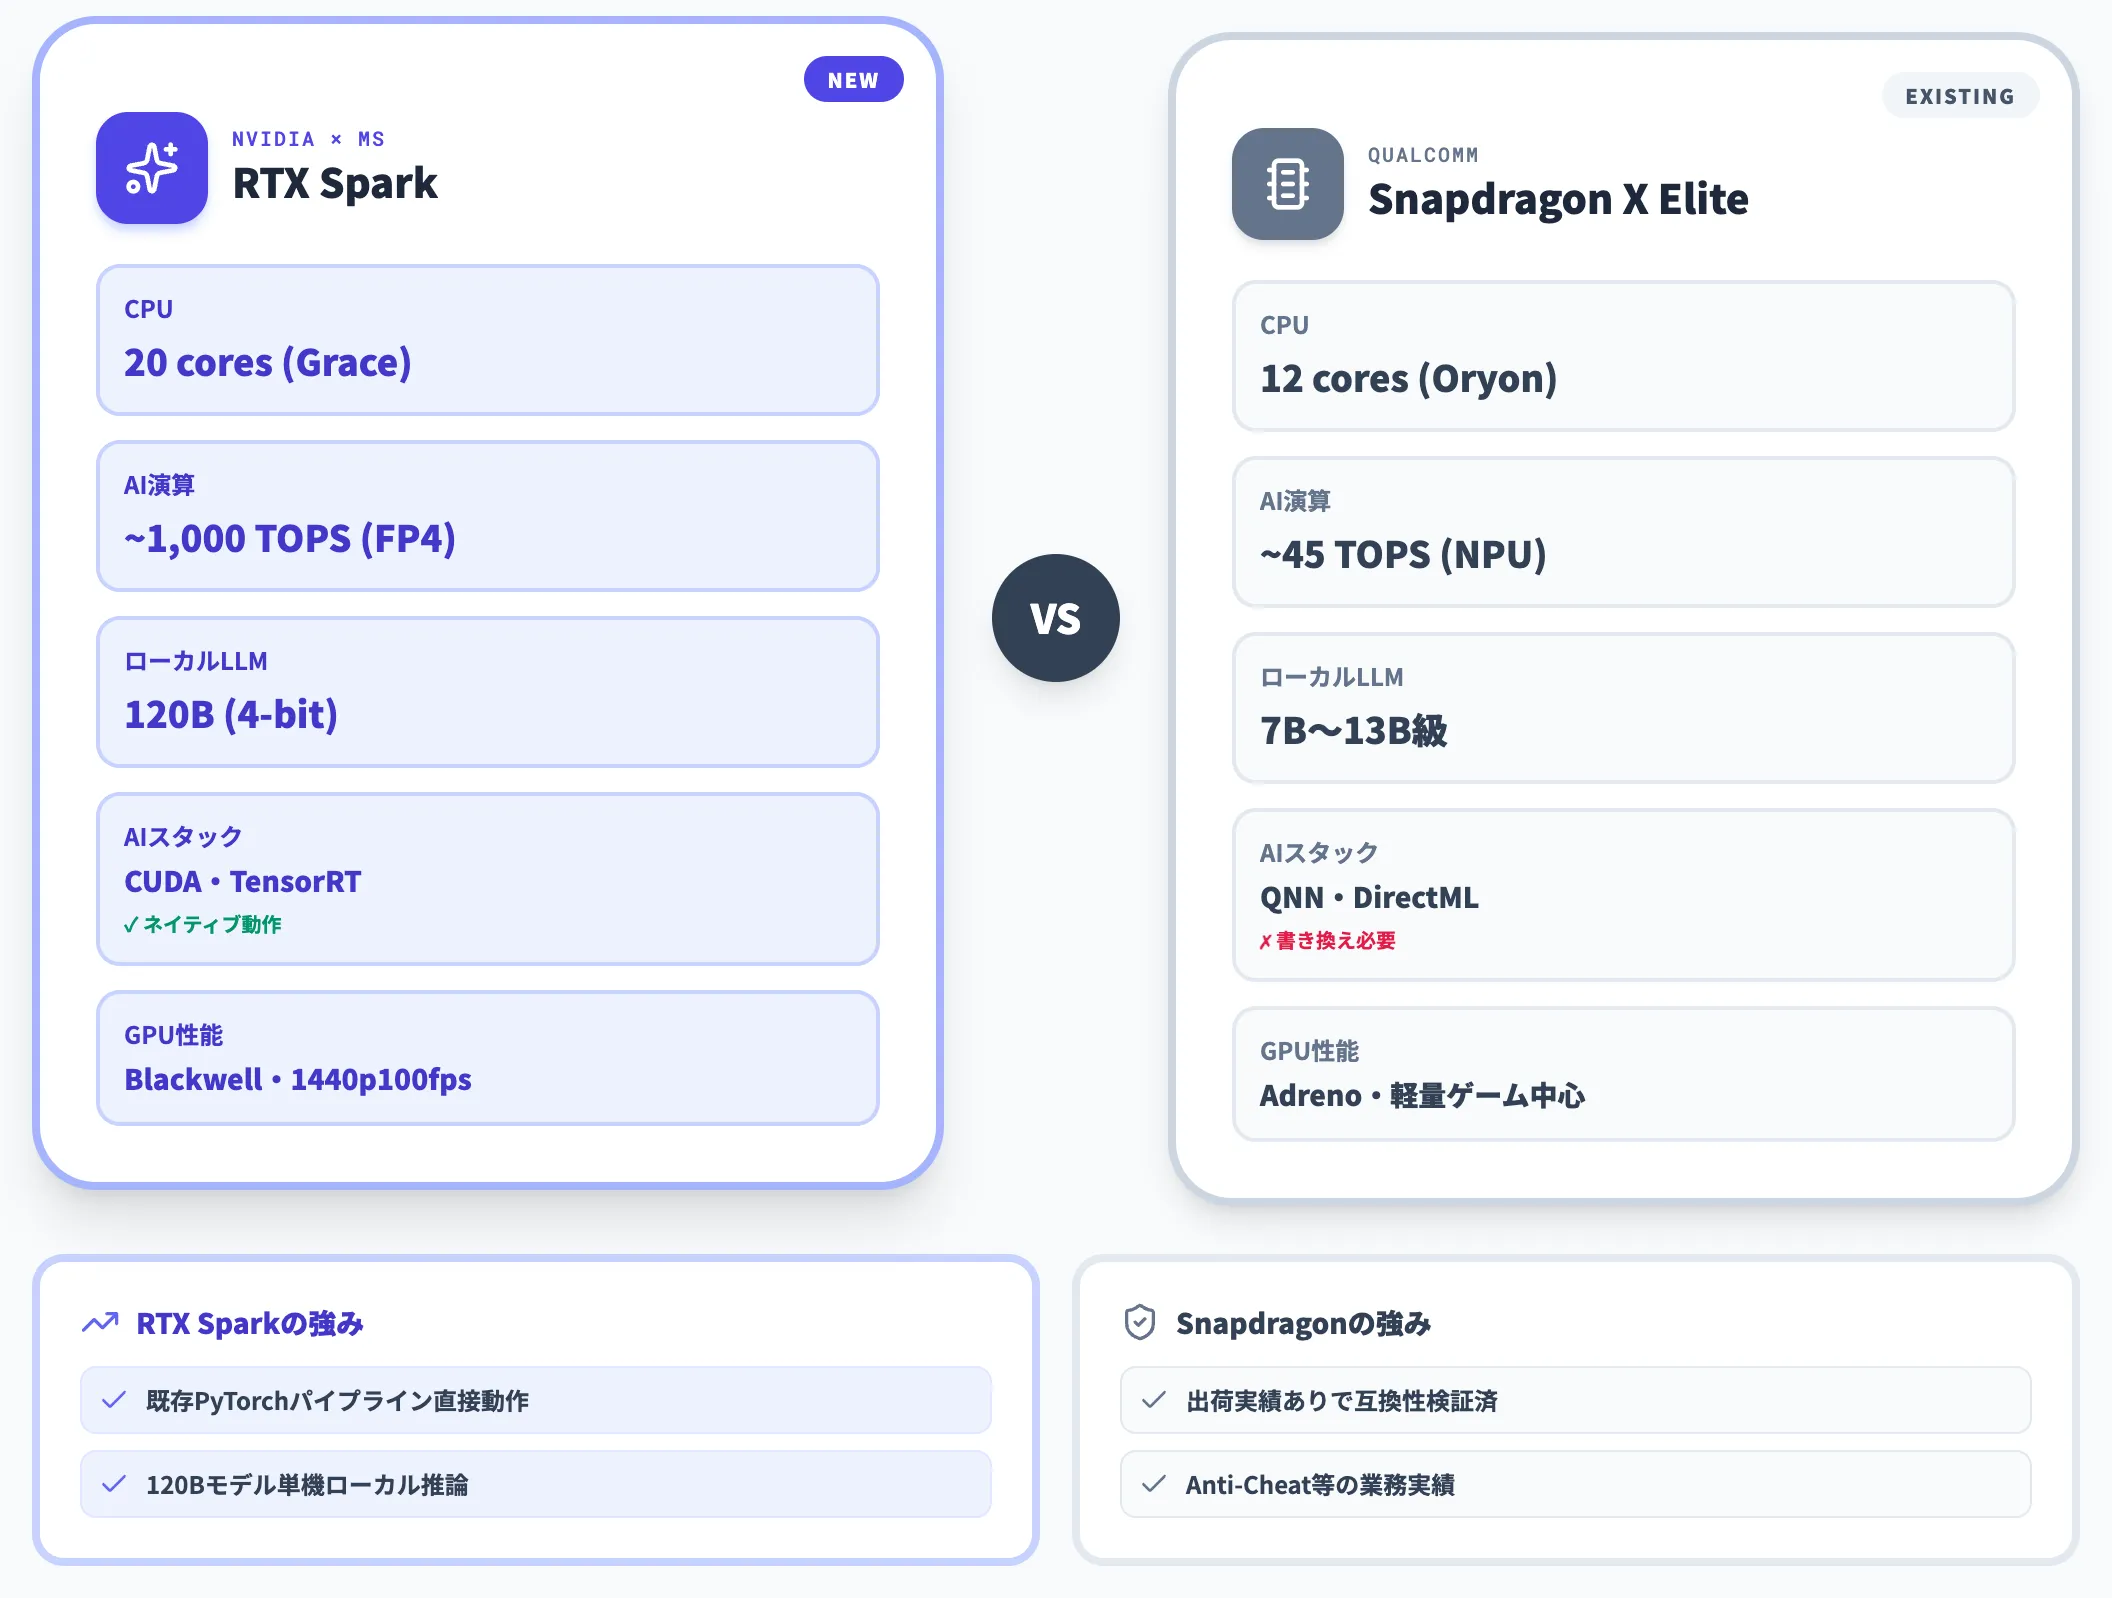Click checkmark icon for Anti-Cheat等の業務実績
This screenshot has width=2112, height=1598.
coord(1154,1484)
